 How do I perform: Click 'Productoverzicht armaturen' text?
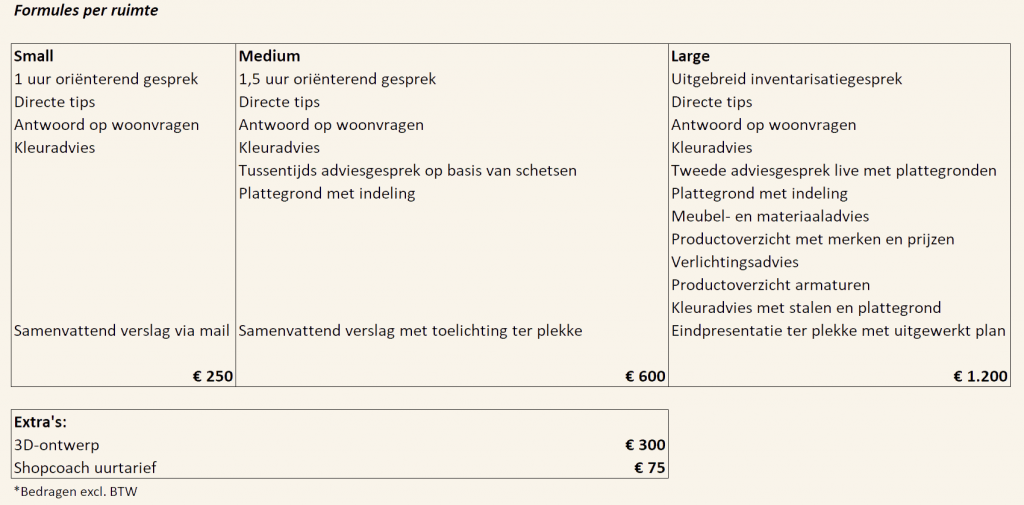770,285
